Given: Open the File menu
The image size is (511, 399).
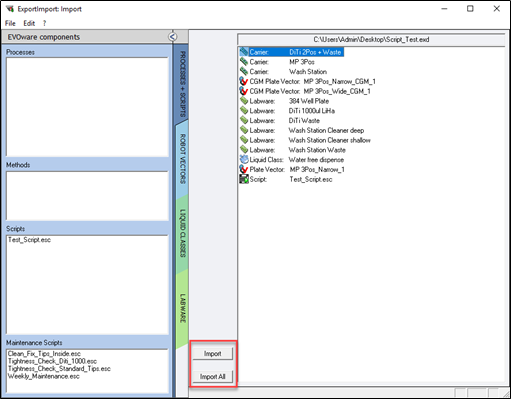Looking at the screenshot, I should (10, 23).
